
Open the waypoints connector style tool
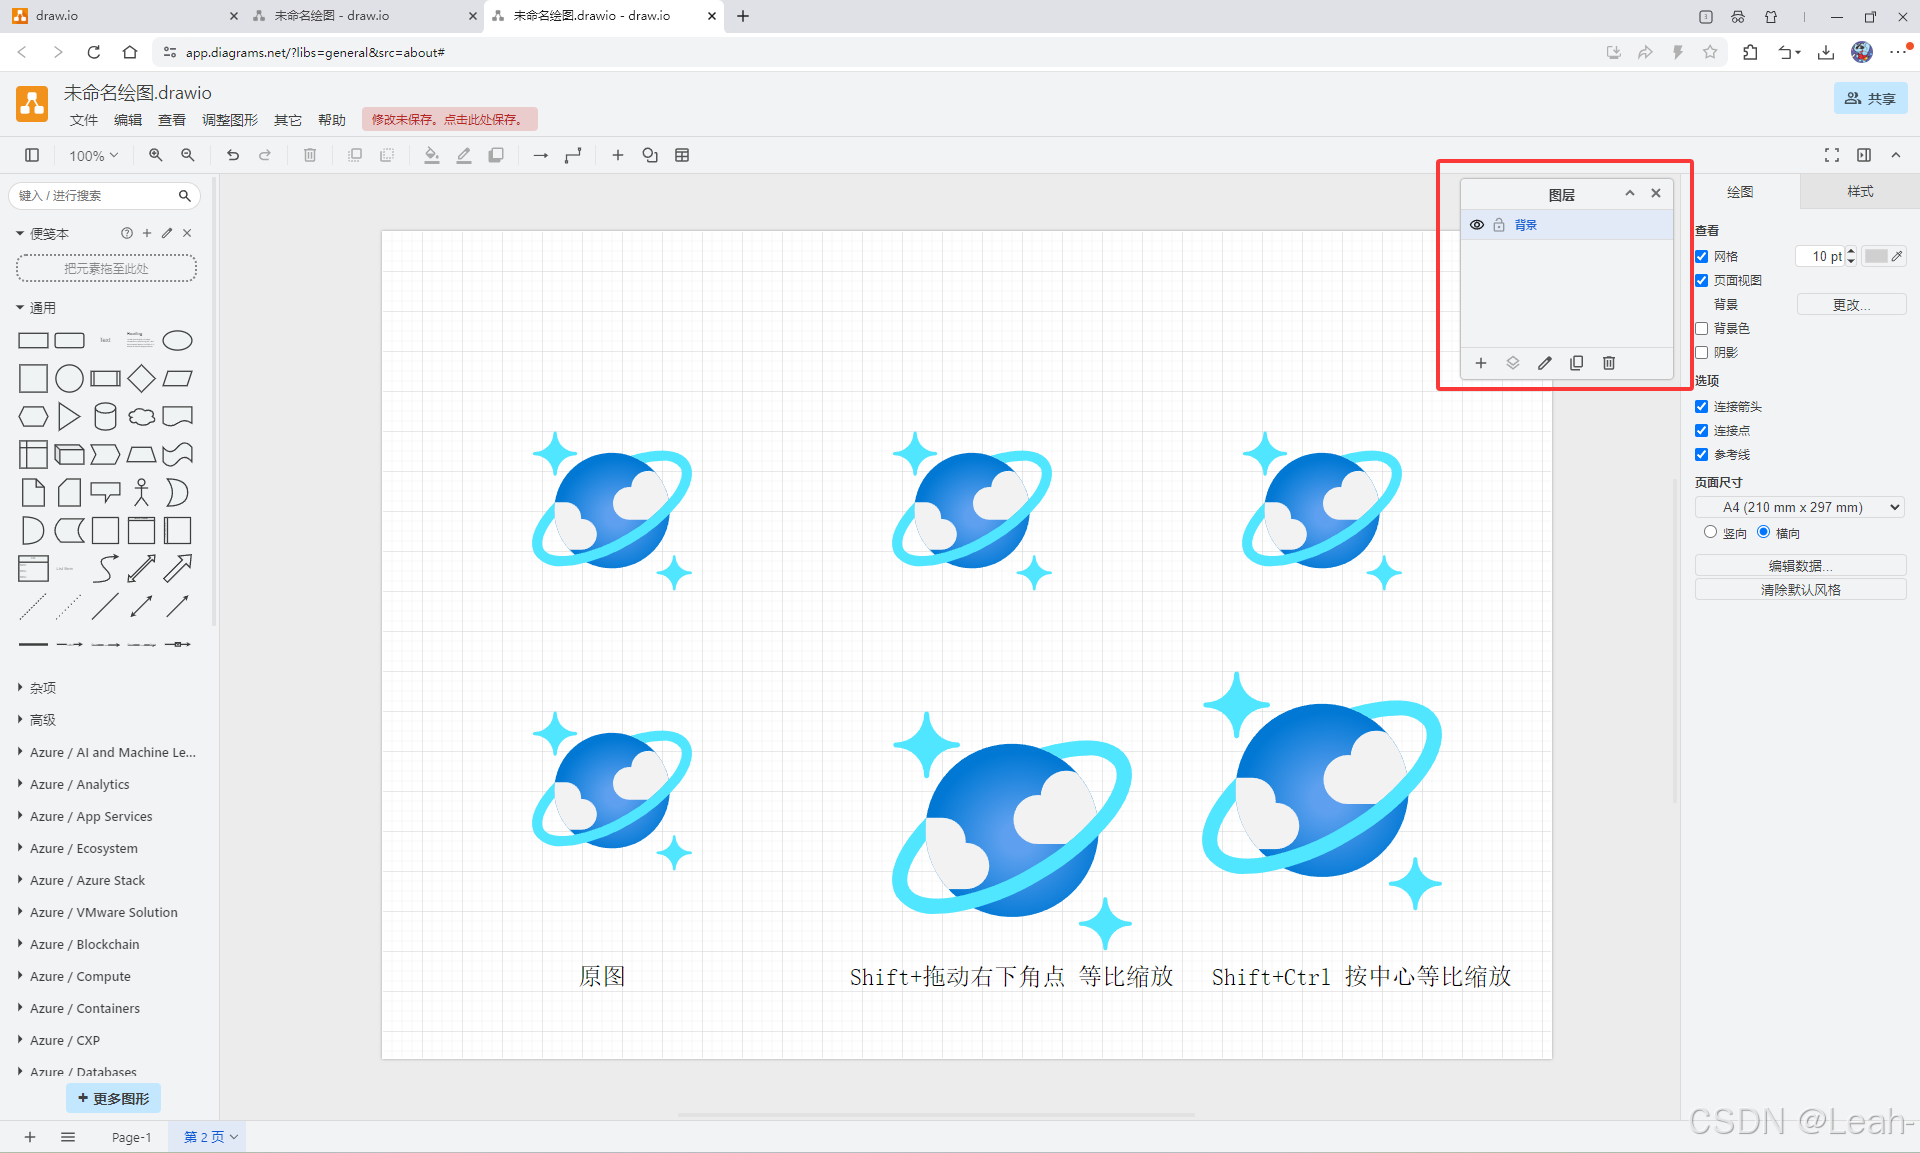573,155
